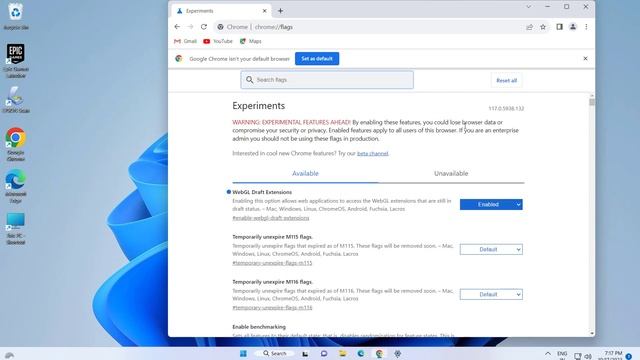This screenshot has width=640, height=360.
Task: Switch to the Unavailable tab
Action: (x=451, y=173)
